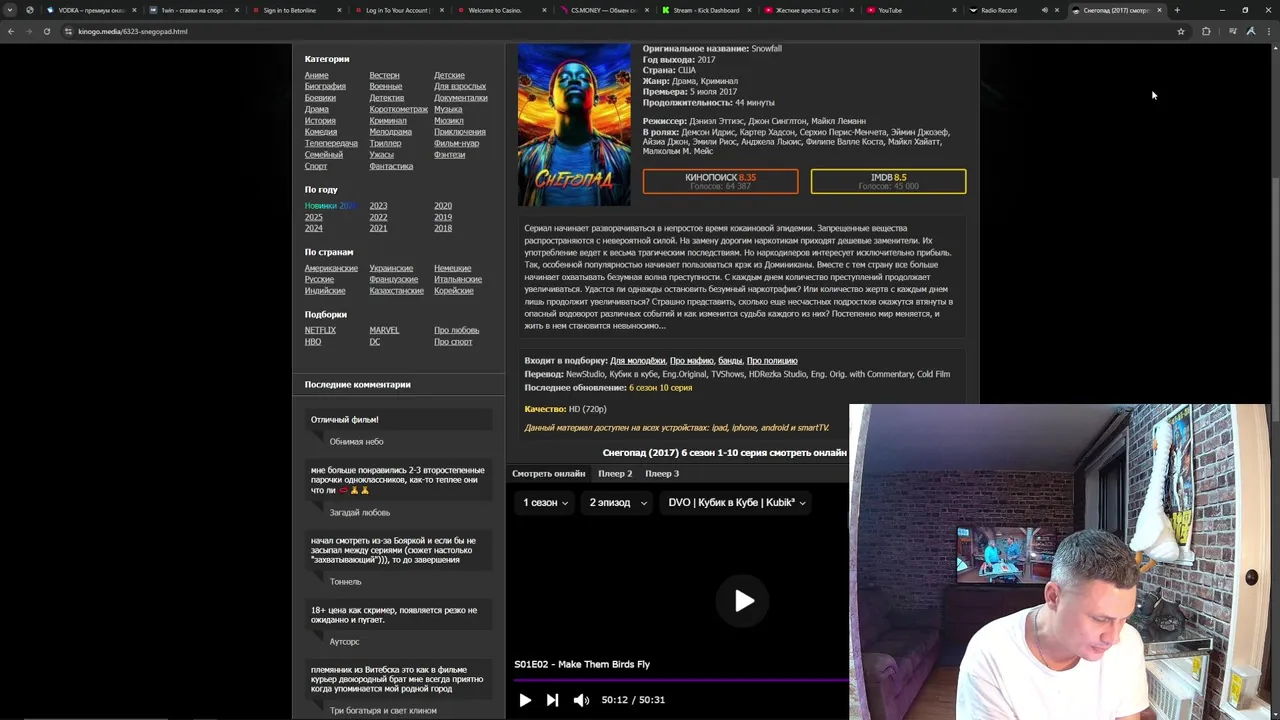Click the browser back arrow

11,31
